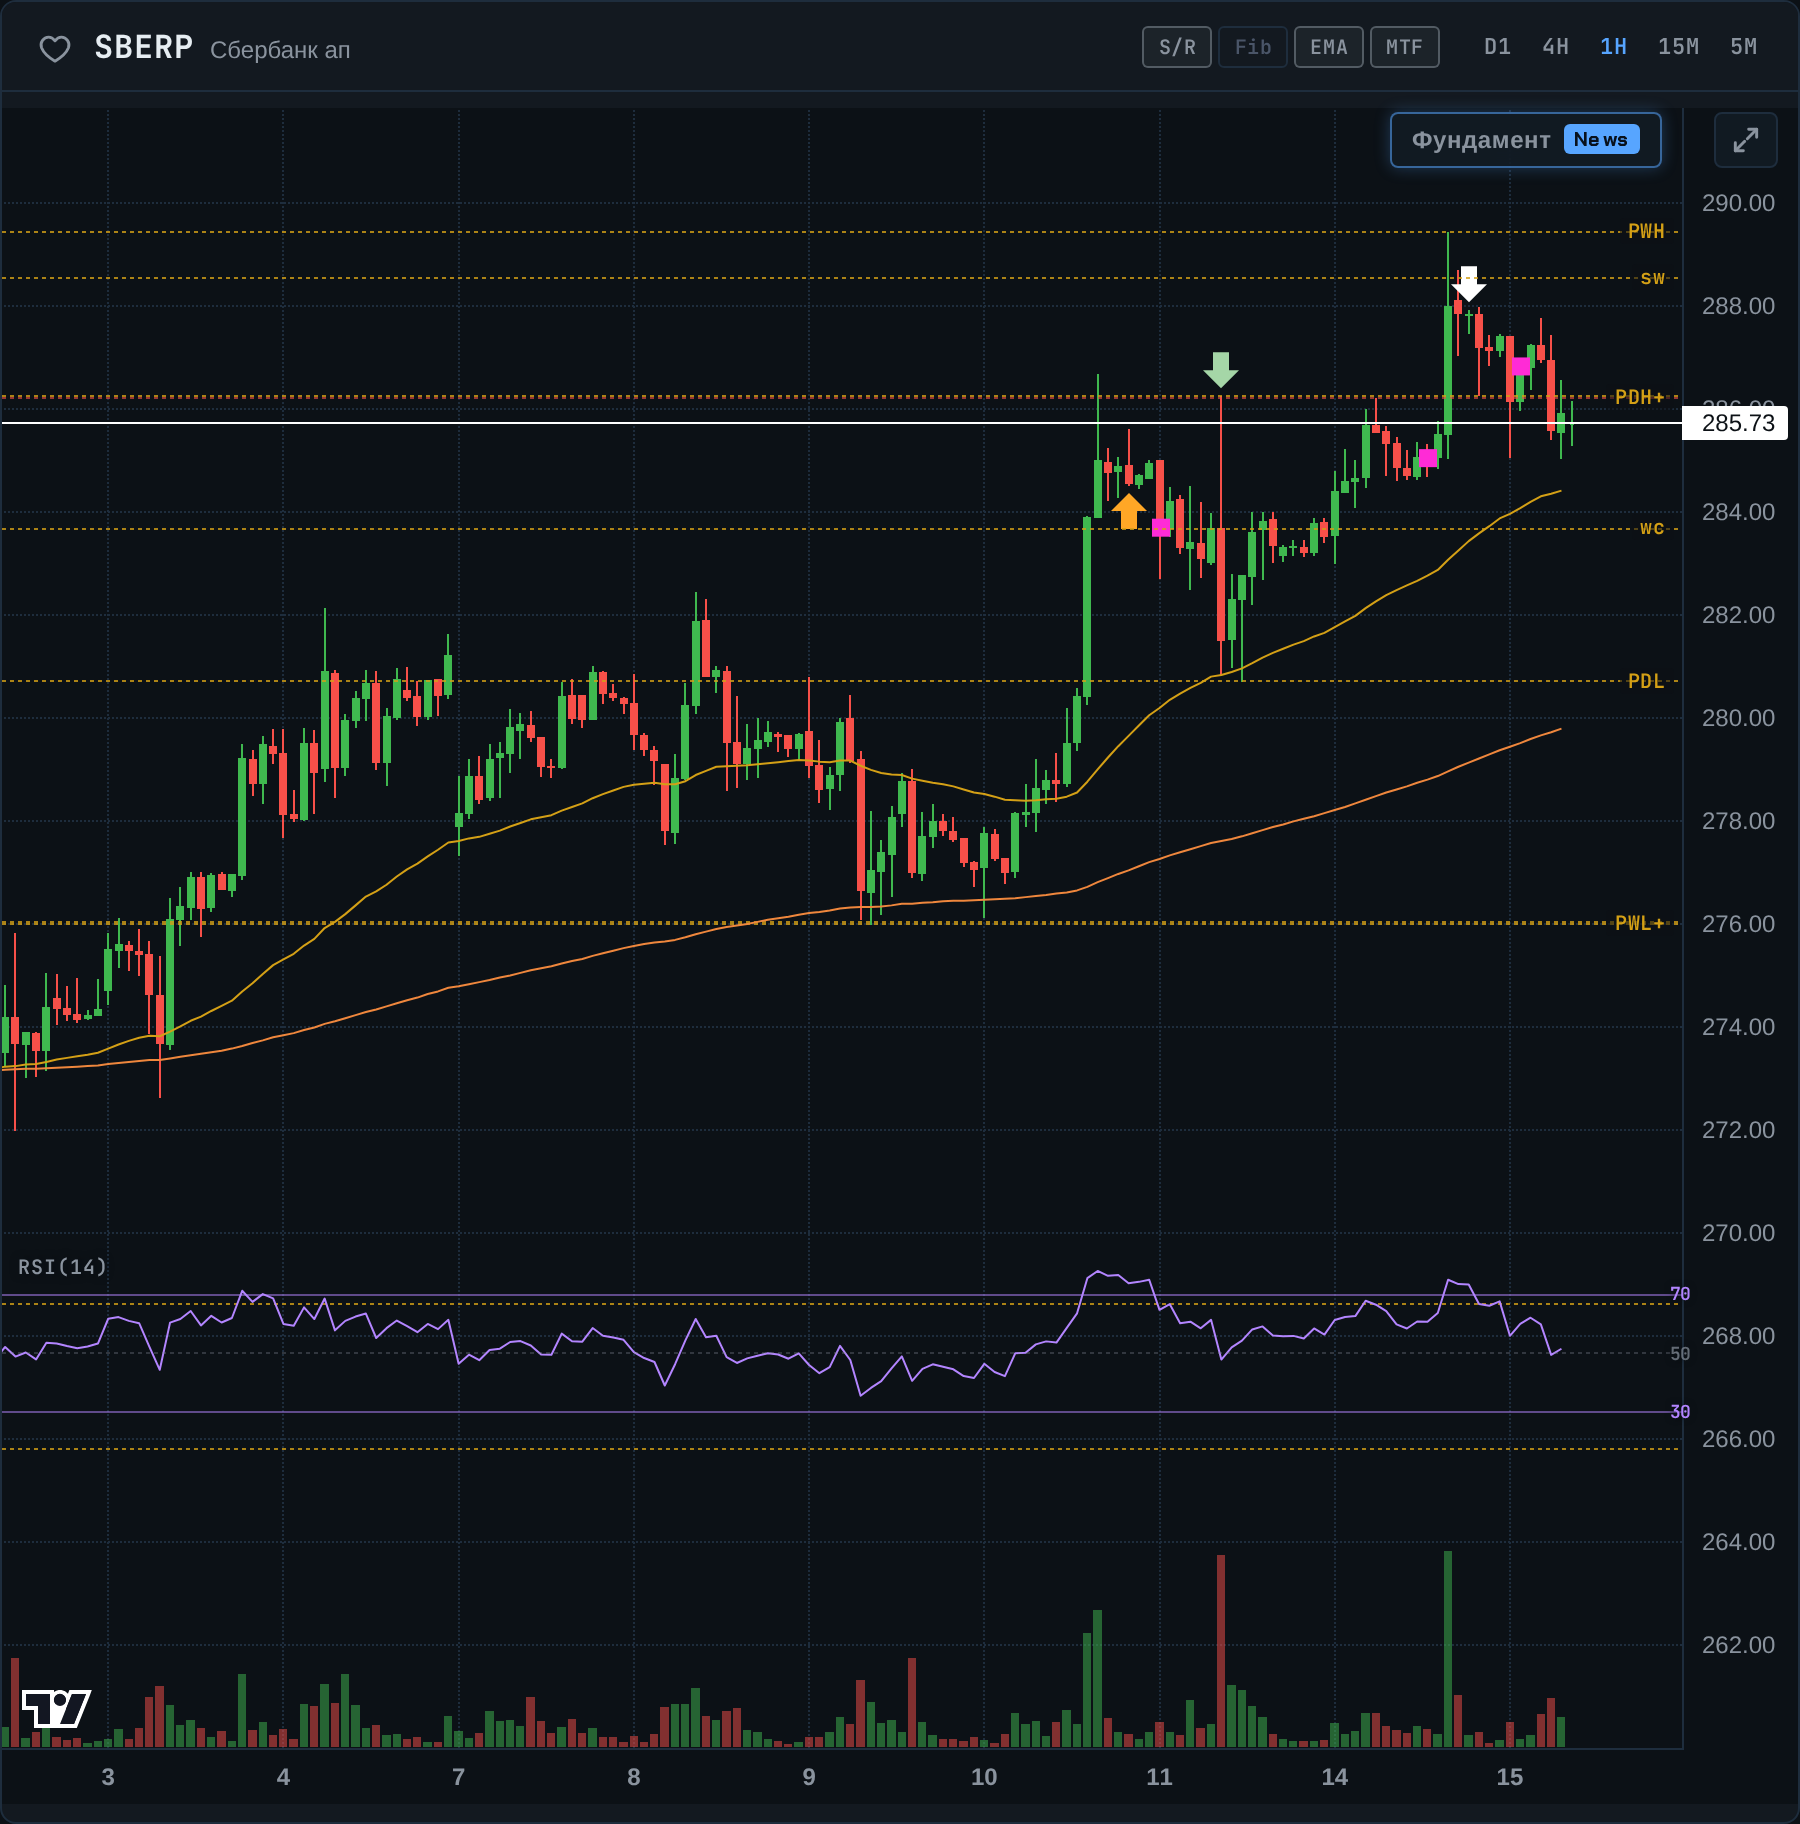
Task: Open the Фундамент News panel
Action: 1526,140
